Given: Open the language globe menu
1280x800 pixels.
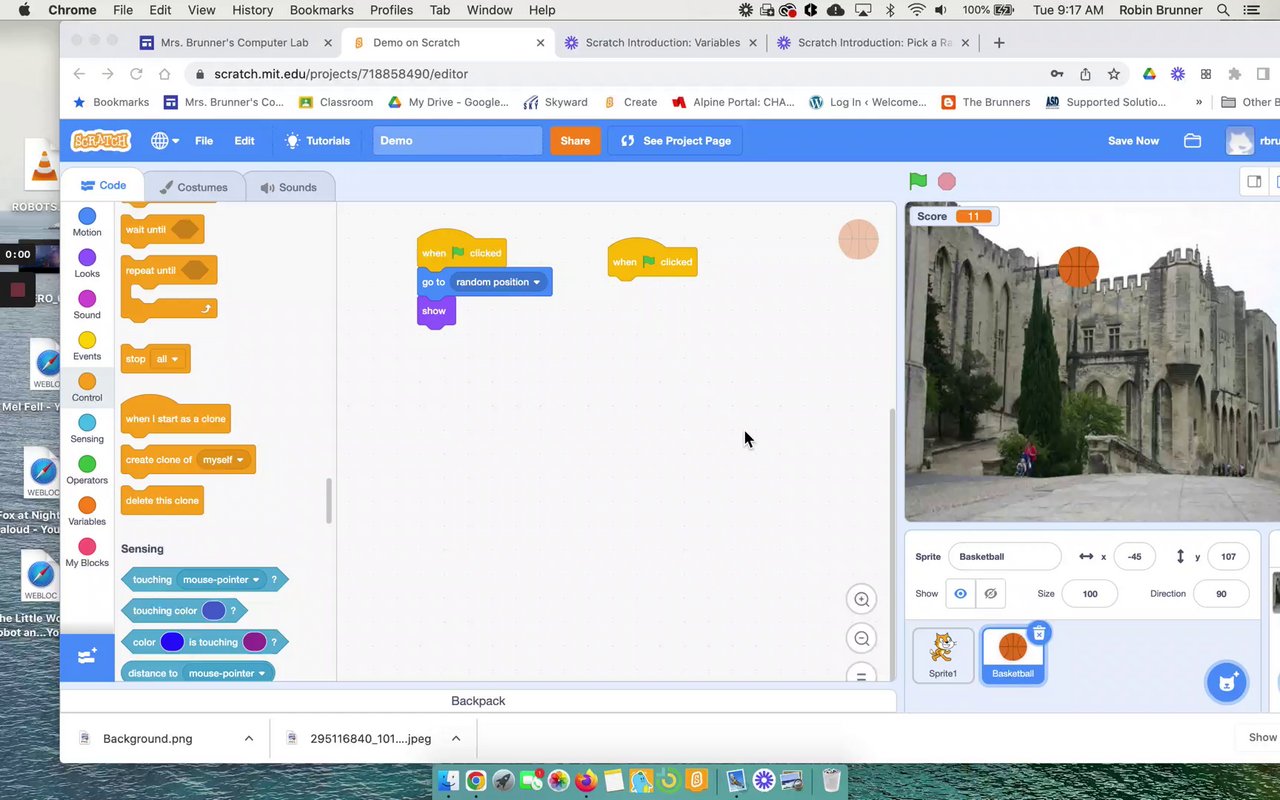Looking at the screenshot, I should [165, 141].
